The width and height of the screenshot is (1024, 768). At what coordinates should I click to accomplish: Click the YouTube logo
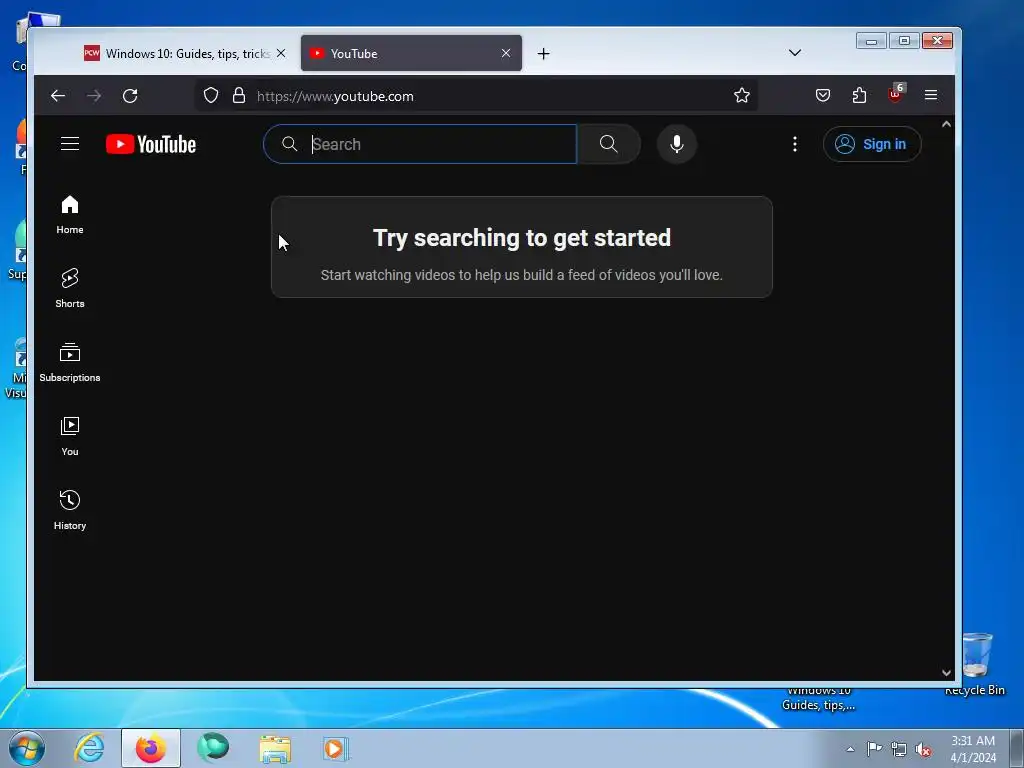pos(151,144)
